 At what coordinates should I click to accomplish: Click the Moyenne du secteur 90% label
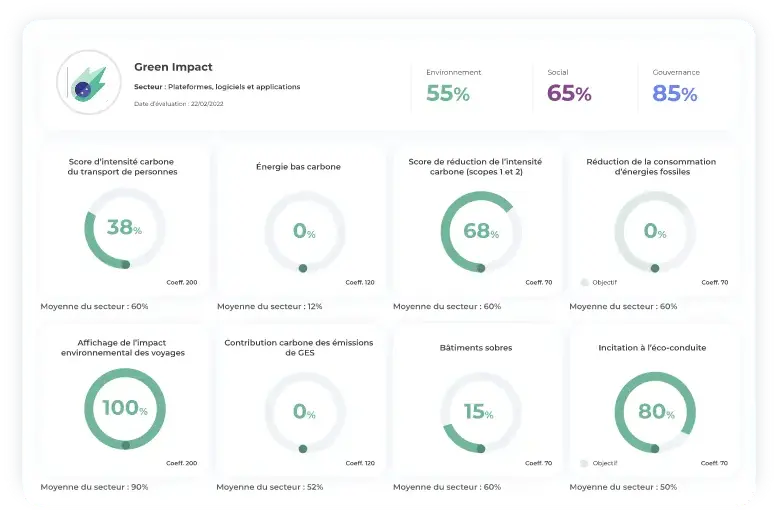pos(94,487)
